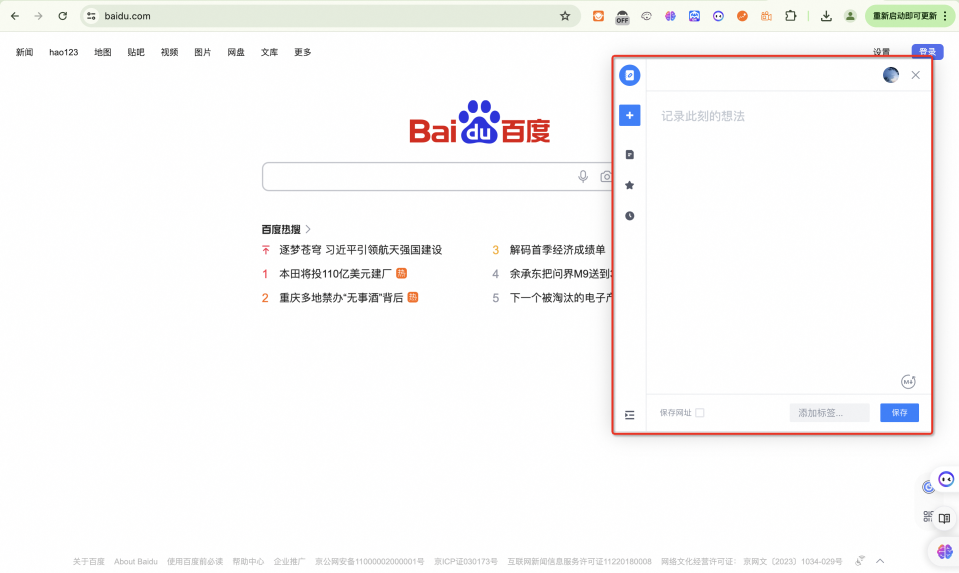
Task: Open the Chrome three-dot menu
Action: (x=946, y=16)
